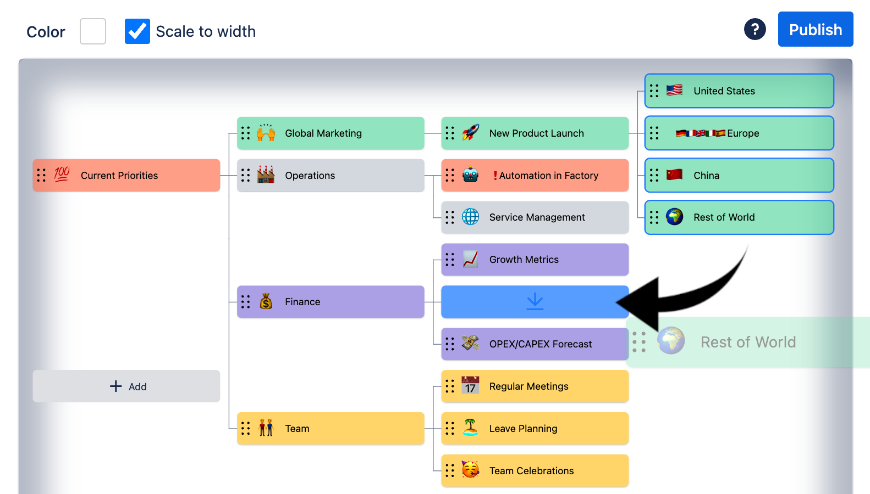The image size is (870, 494).
Task: Click the palm island icon on Leave Planning
Action: 470,428
